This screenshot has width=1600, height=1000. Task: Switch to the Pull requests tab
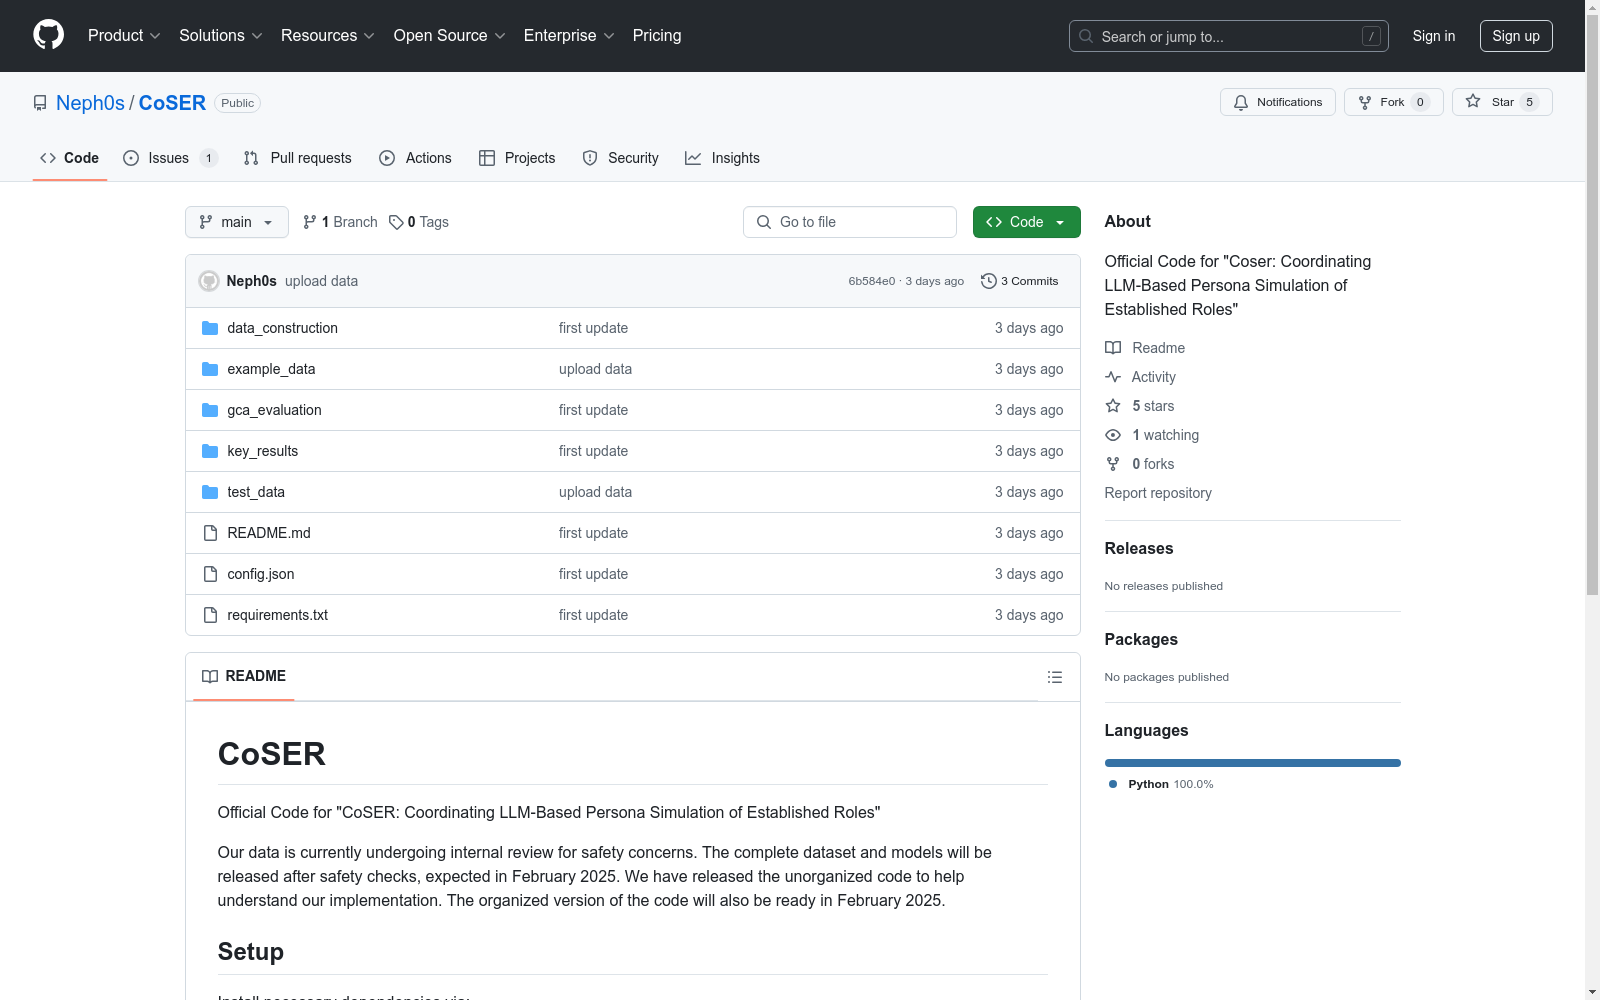pos(298,158)
